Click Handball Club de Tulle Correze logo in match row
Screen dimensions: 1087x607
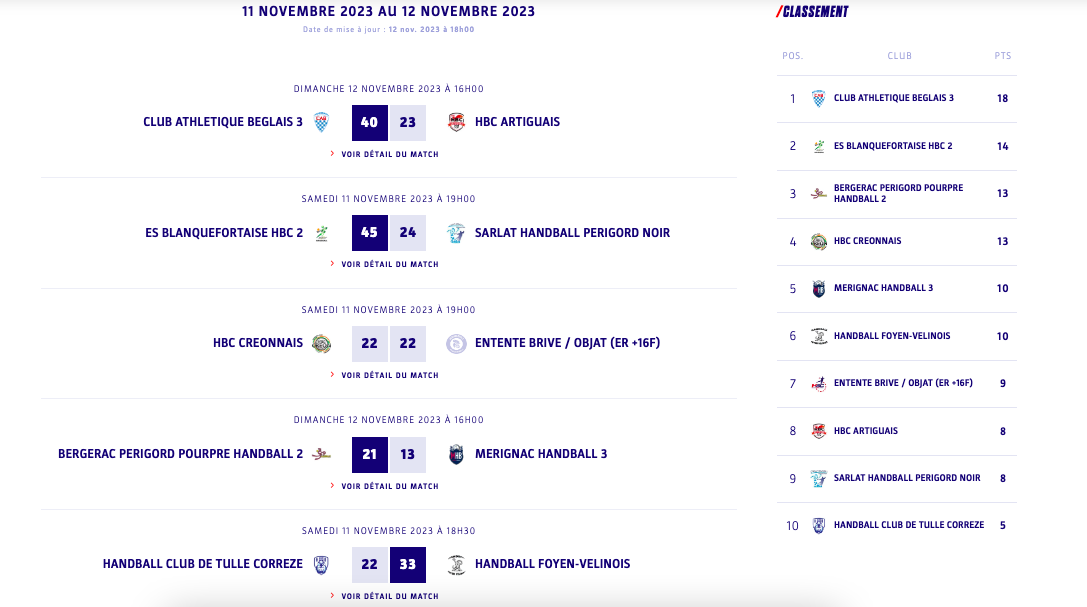321,564
